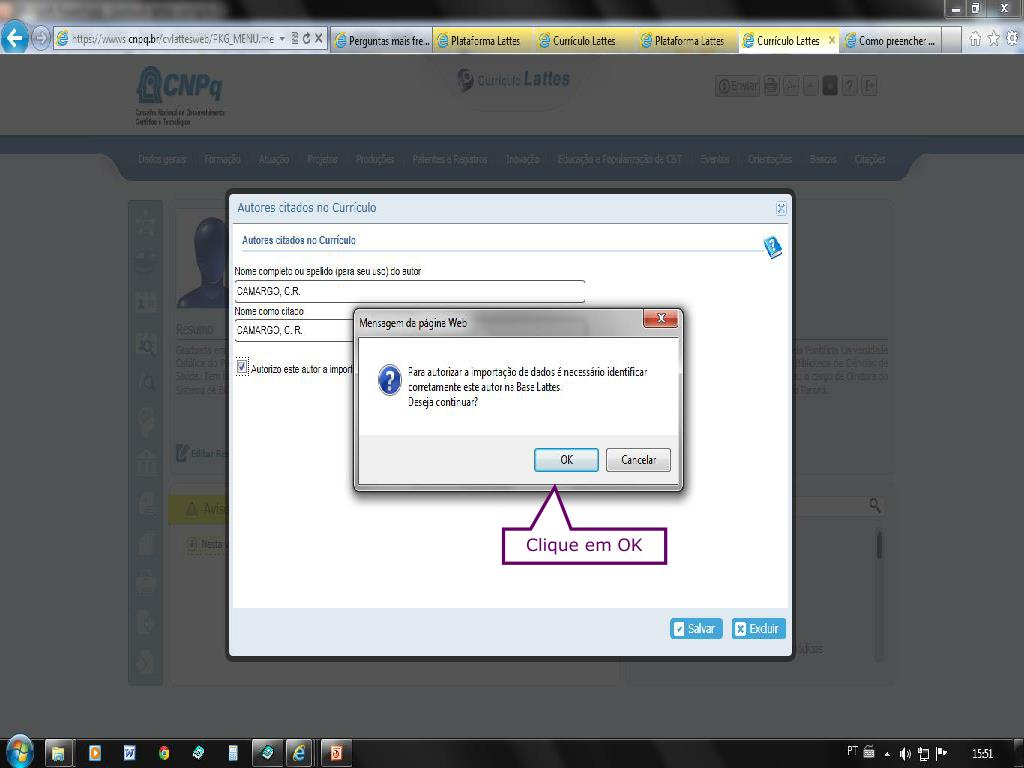Go back with the browser back arrow
The image size is (1024, 768).
pos(14,39)
